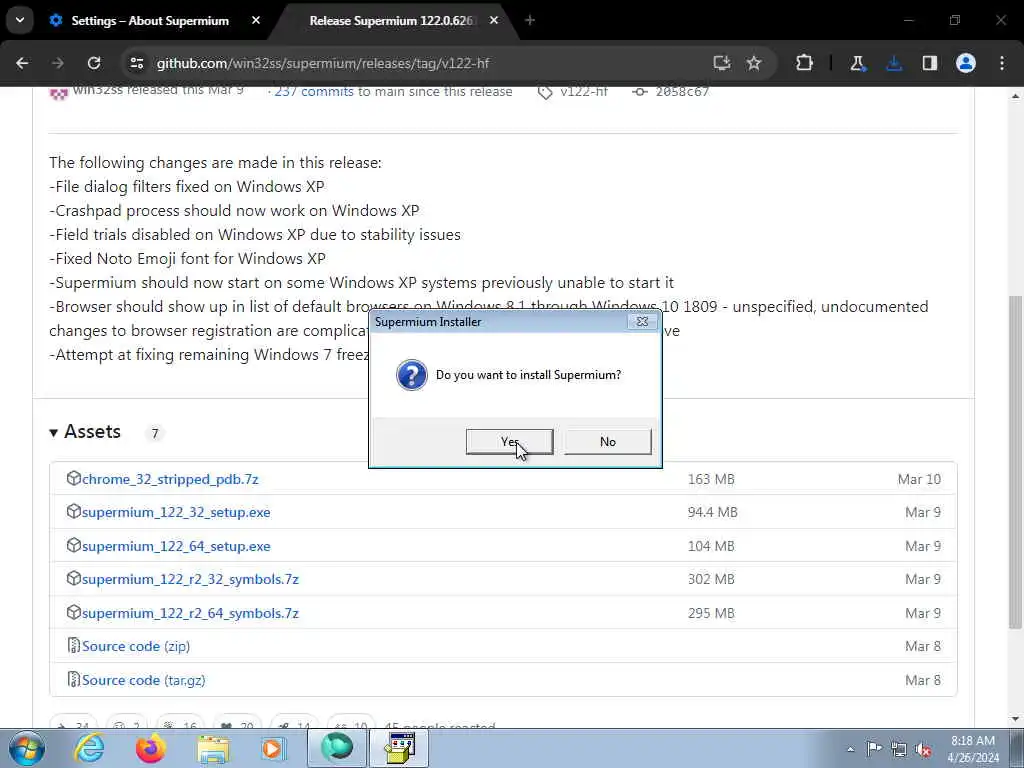Download supermium_122_r2_32_symbols.7z
Viewport: 1024px width, 768px height.
(x=190, y=579)
